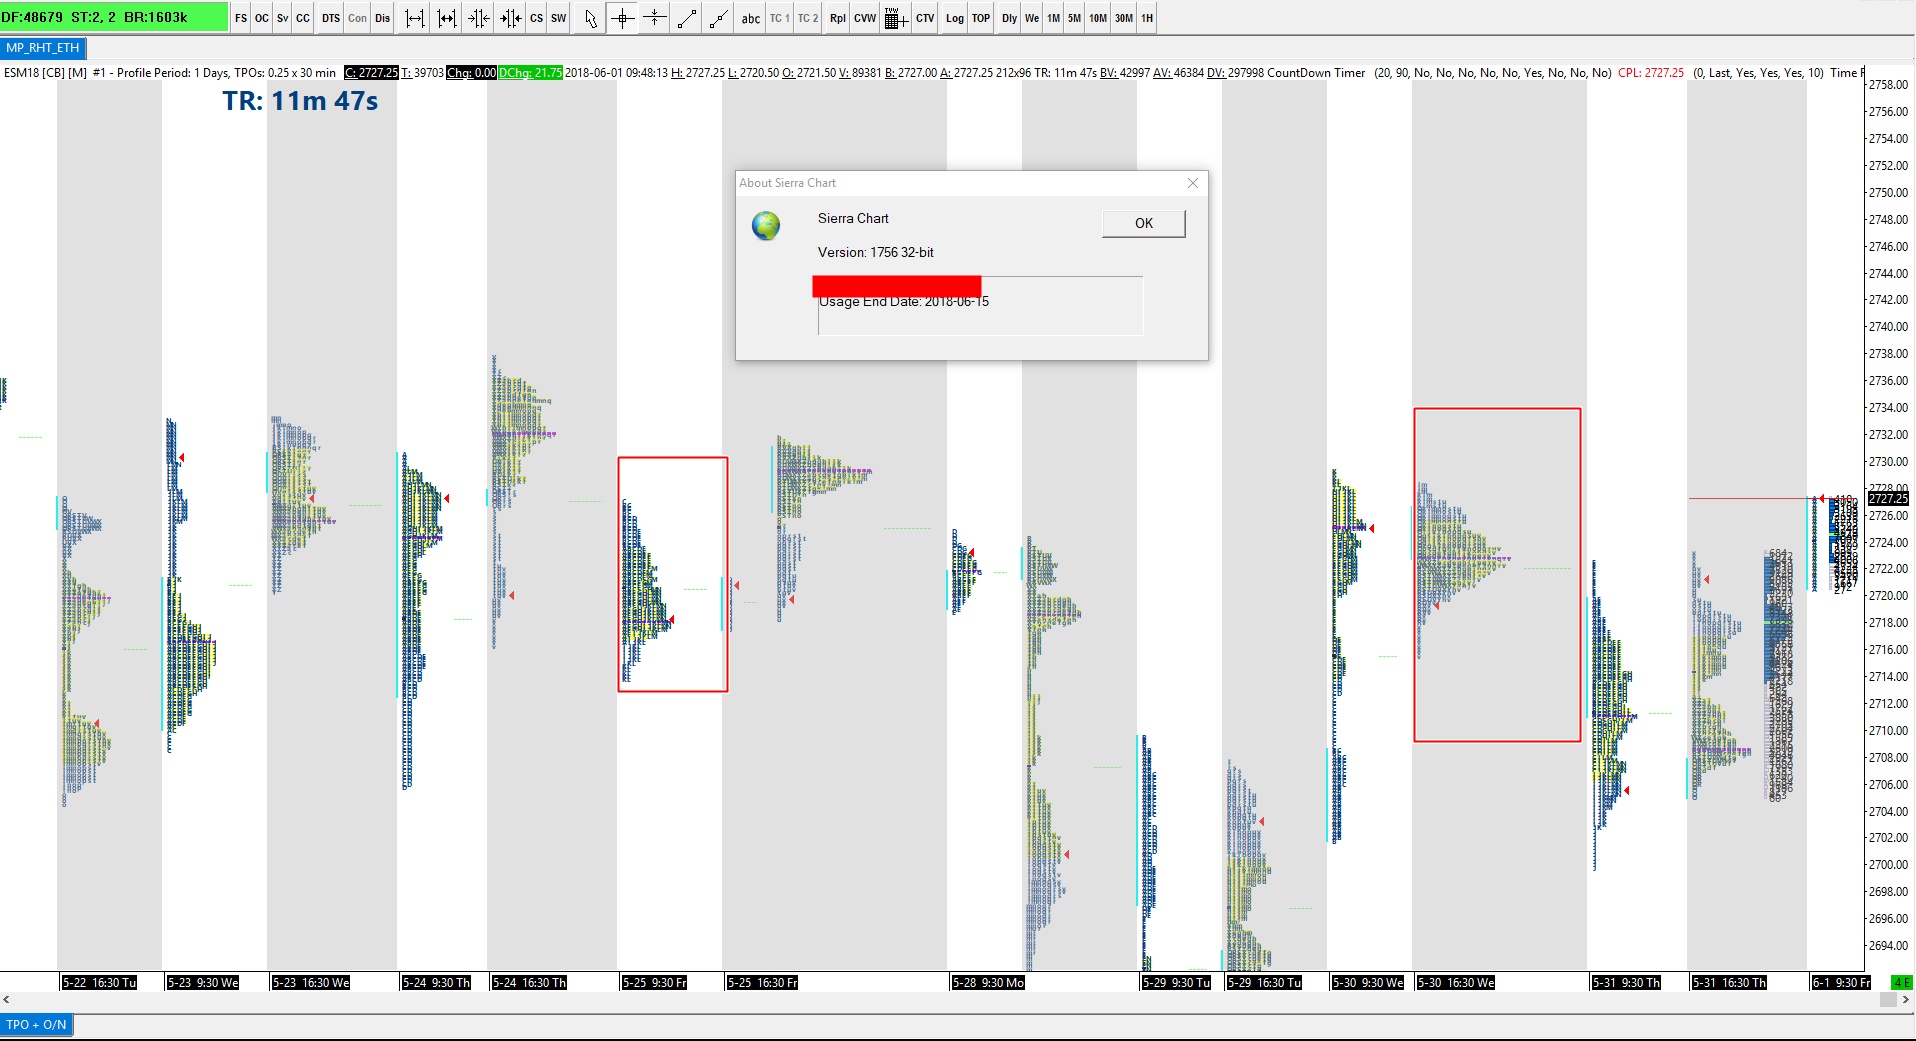Click the green DF/ST/BR status box
Viewport: 1916px width, 1041px height.
coord(114,17)
